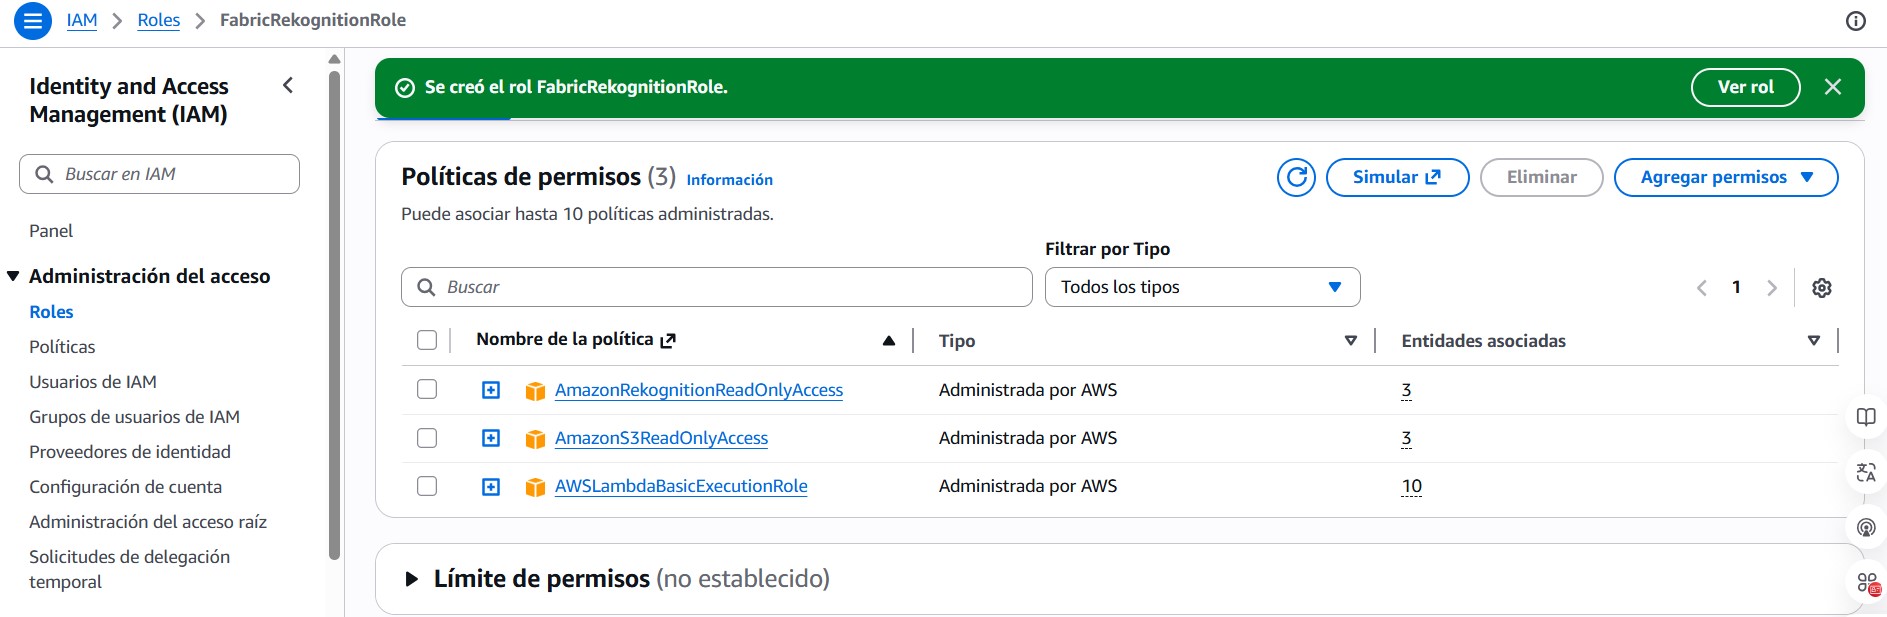The image size is (1887, 617).
Task: Expand AWSLambdaBasicExecutionRole policy details
Action: [491, 487]
